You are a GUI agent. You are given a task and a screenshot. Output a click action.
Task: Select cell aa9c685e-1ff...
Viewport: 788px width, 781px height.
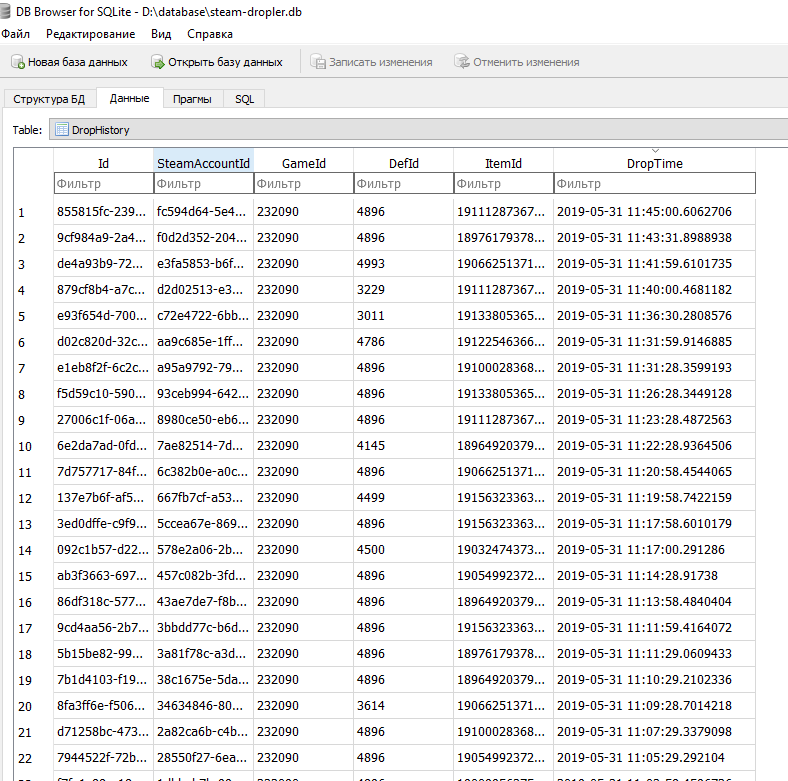pos(203,342)
